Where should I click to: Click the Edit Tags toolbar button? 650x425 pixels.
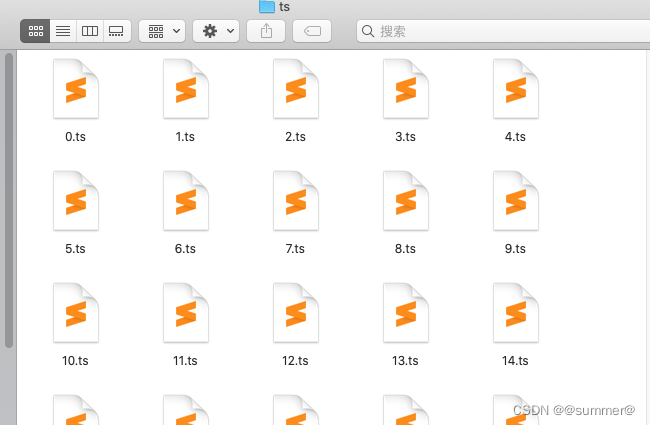point(312,31)
